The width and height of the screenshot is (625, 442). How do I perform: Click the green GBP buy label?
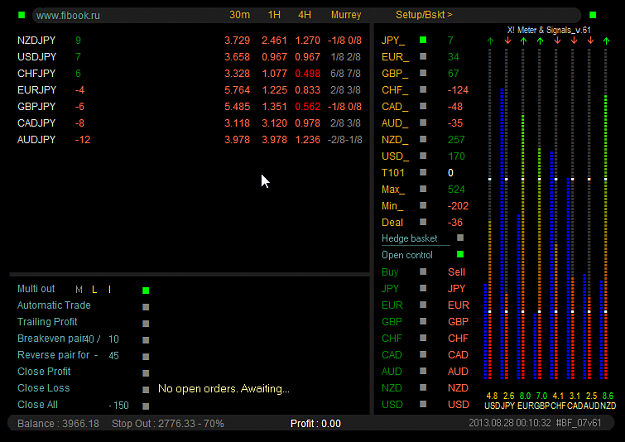pos(392,322)
